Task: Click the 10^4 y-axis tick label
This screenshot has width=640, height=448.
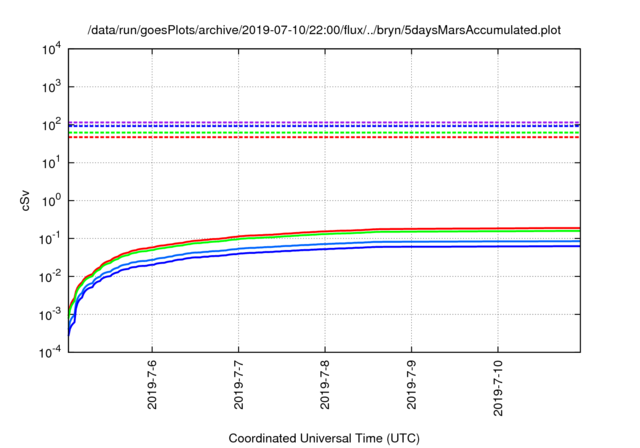Action: click(x=51, y=50)
